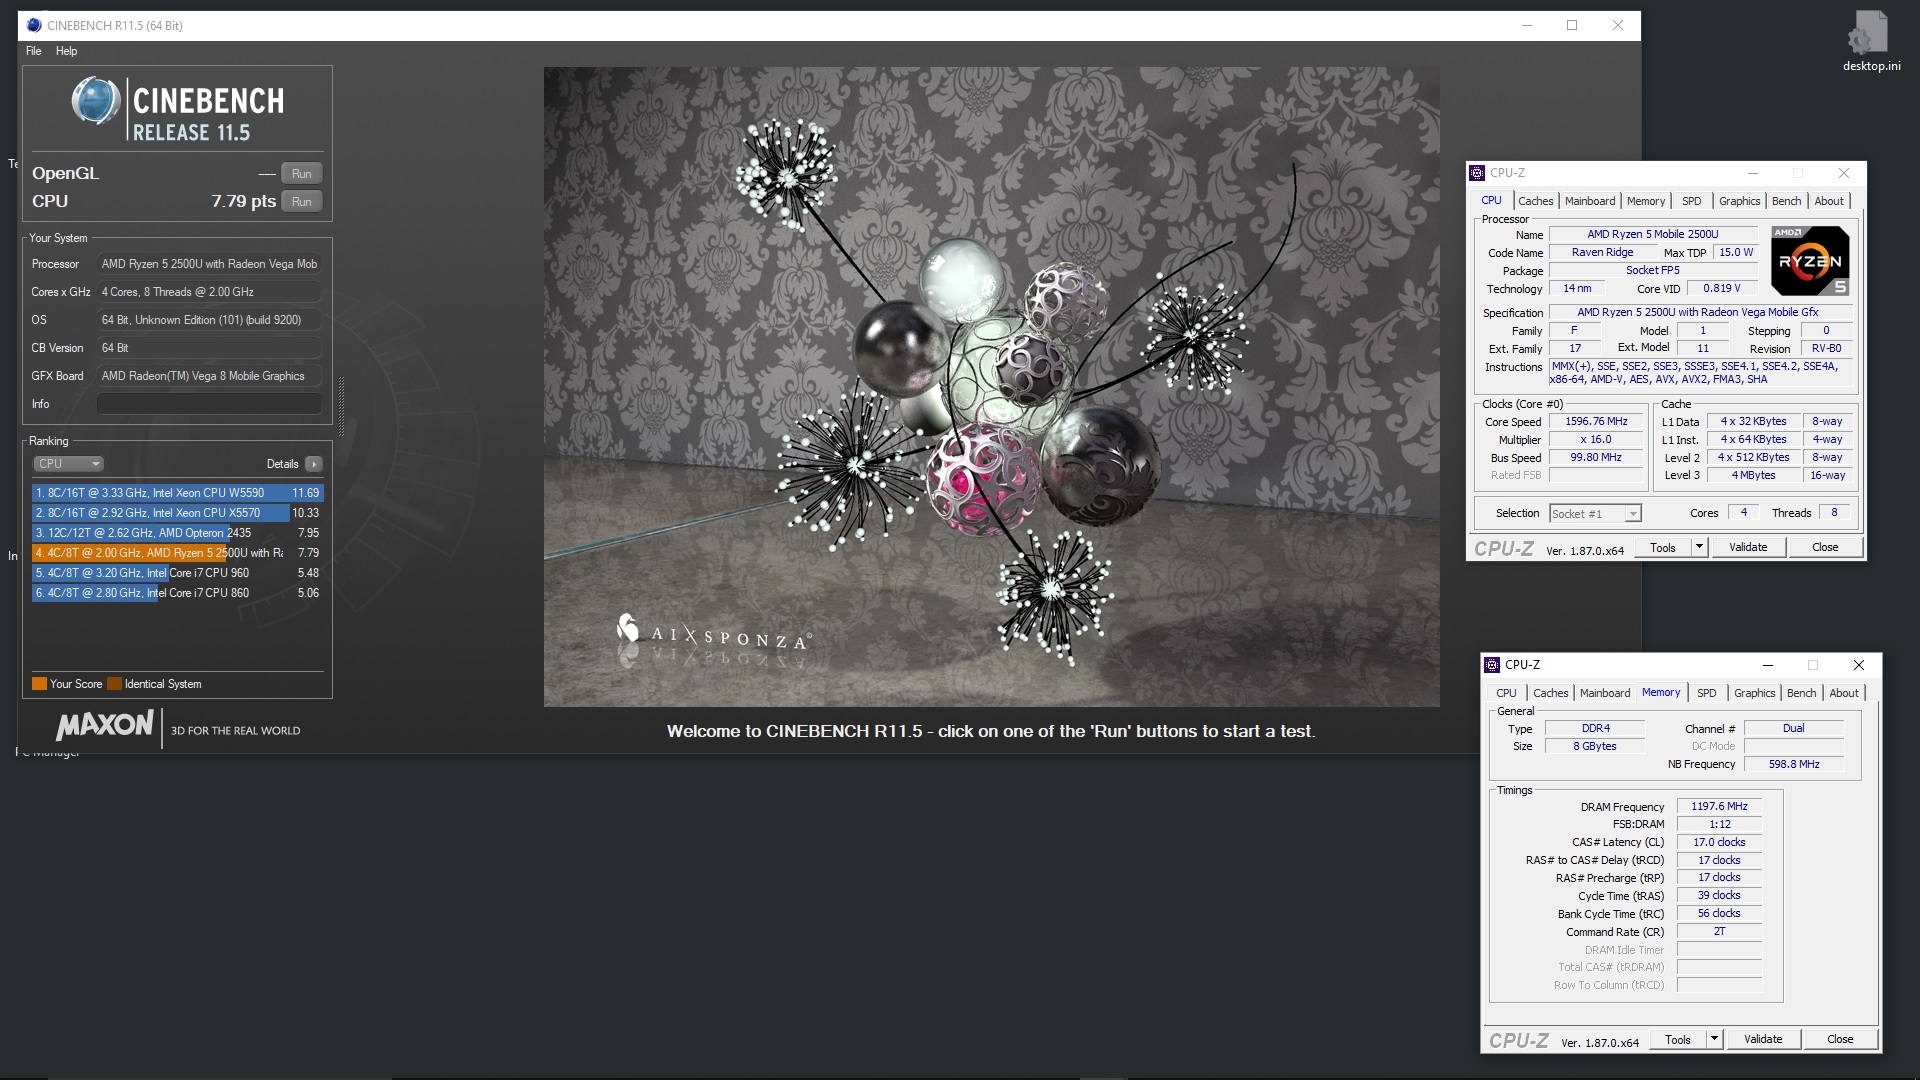Click Validate in lower CPU-Z window
This screenshot has width=1920, height=1080.
[1763, 1039]
